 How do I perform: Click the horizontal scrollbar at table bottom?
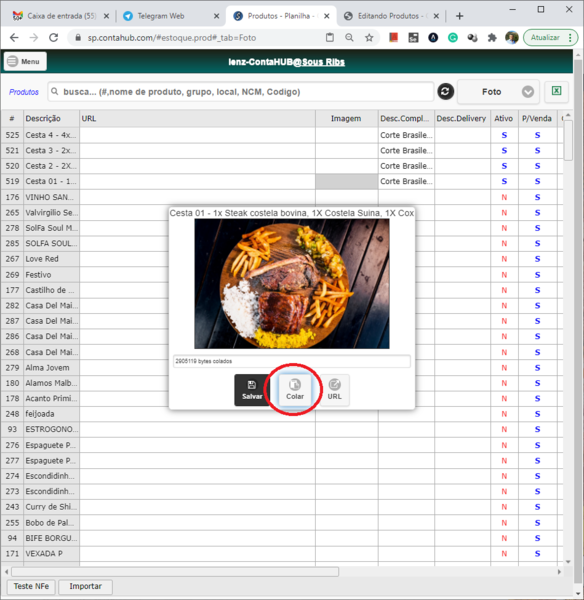click(175, 572)
